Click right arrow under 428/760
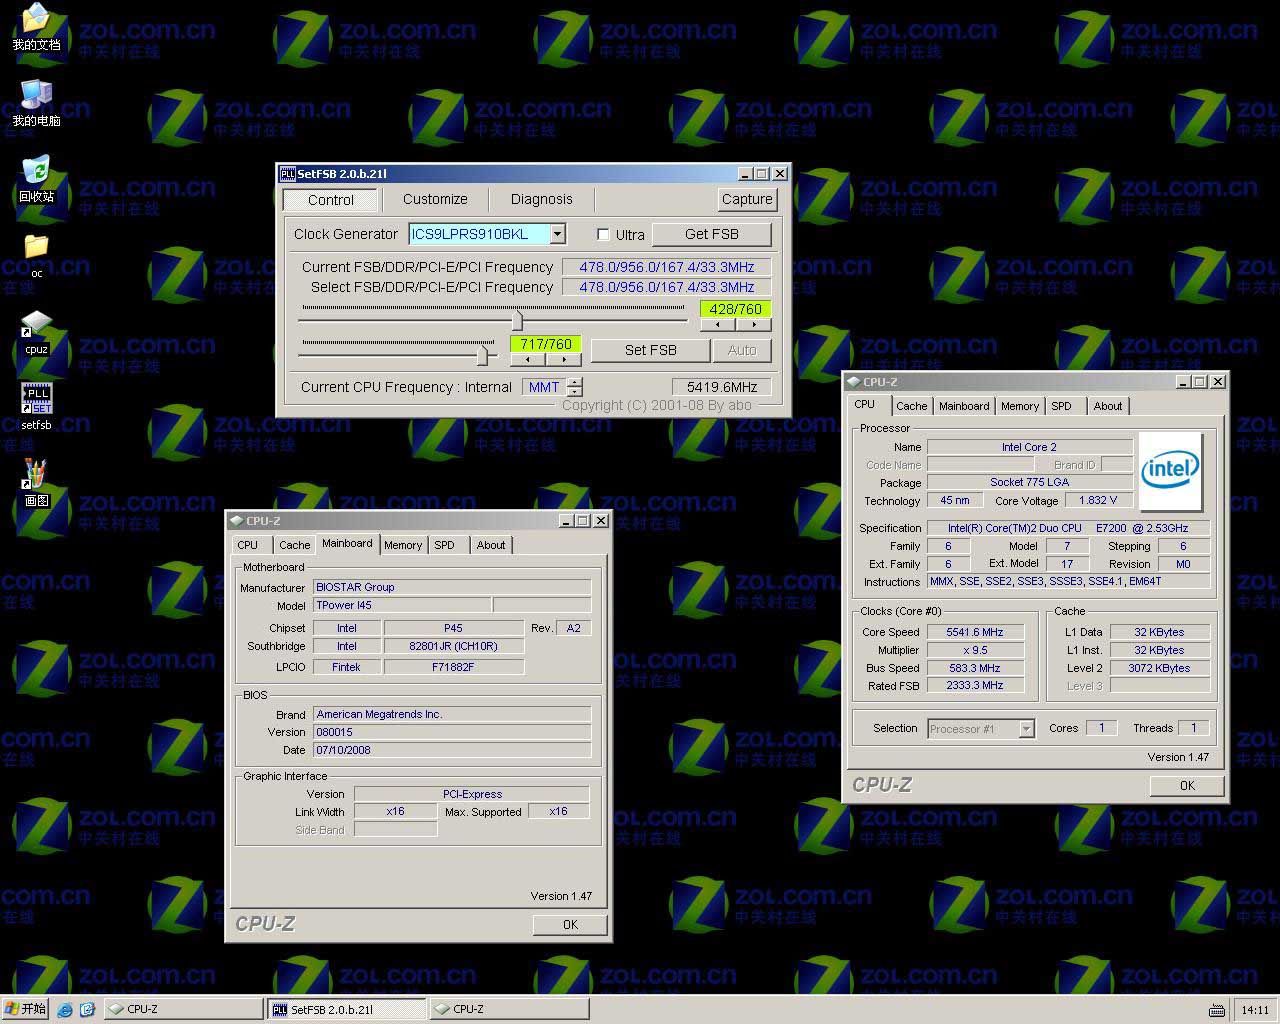1280x1024 pixels. pyautogui.click(x=754, y=325)
